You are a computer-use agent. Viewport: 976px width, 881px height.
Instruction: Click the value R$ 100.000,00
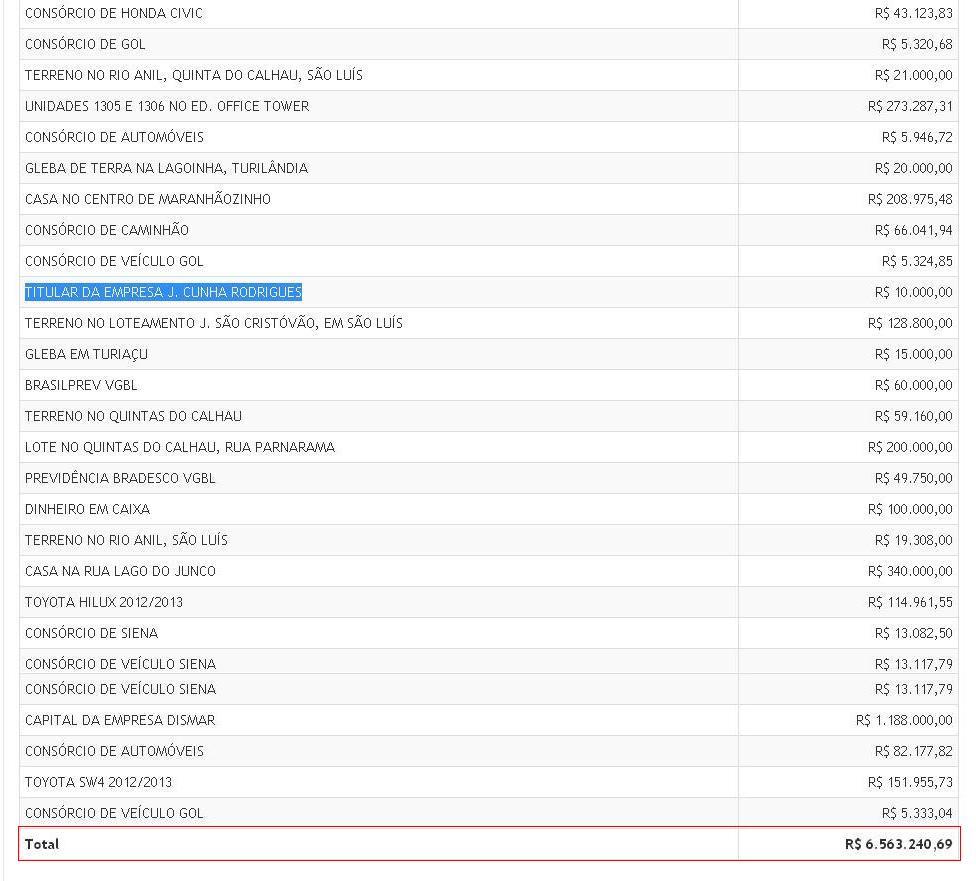[910, 509]
